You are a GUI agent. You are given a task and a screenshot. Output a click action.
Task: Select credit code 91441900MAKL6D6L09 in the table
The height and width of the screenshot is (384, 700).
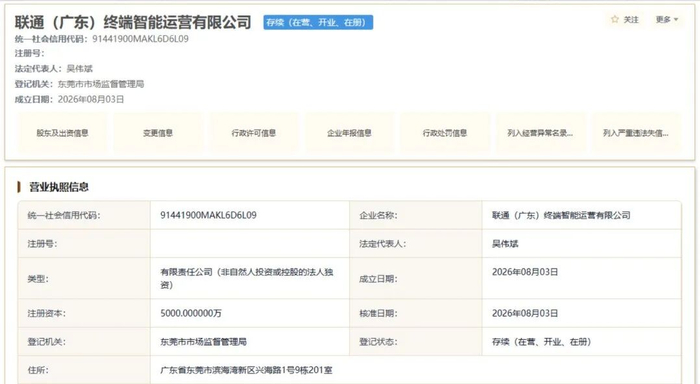208,215
